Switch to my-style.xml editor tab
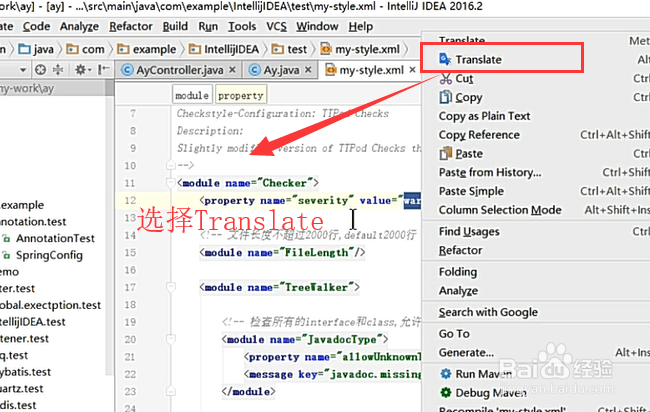The width and height of the screenshot is (650, 412). (365, 70)
